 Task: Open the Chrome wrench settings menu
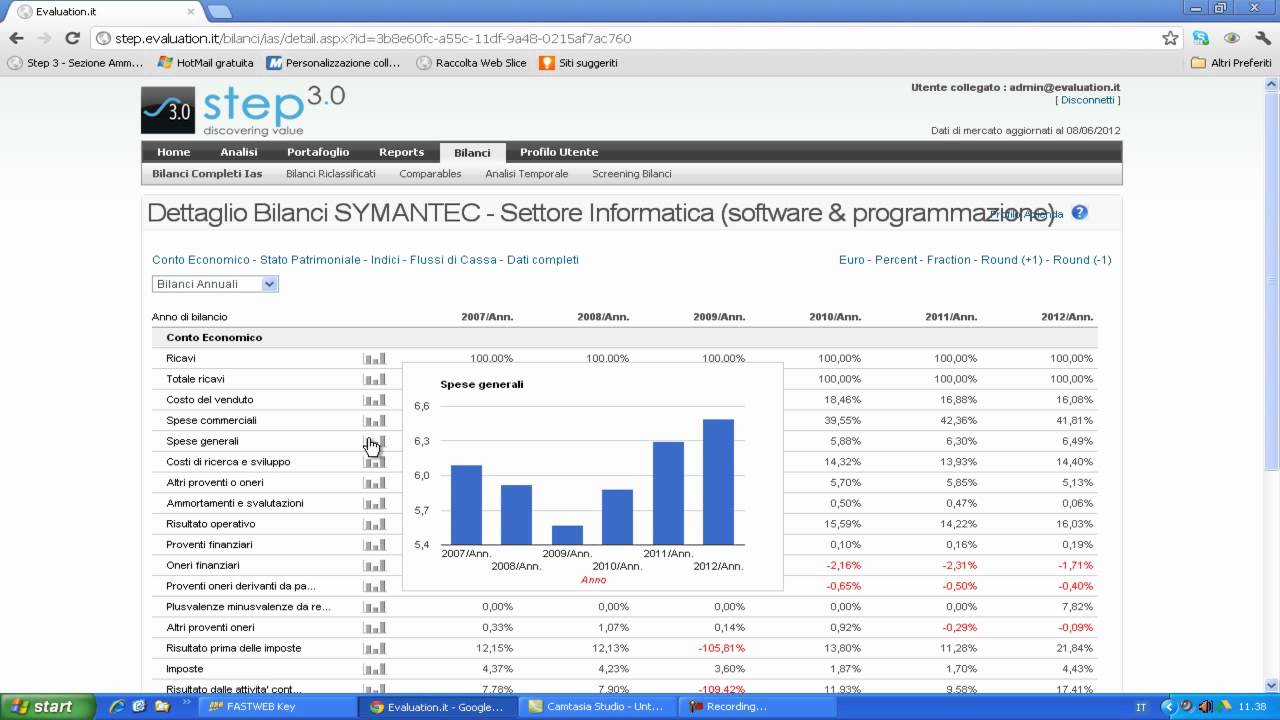[1262, 38]
